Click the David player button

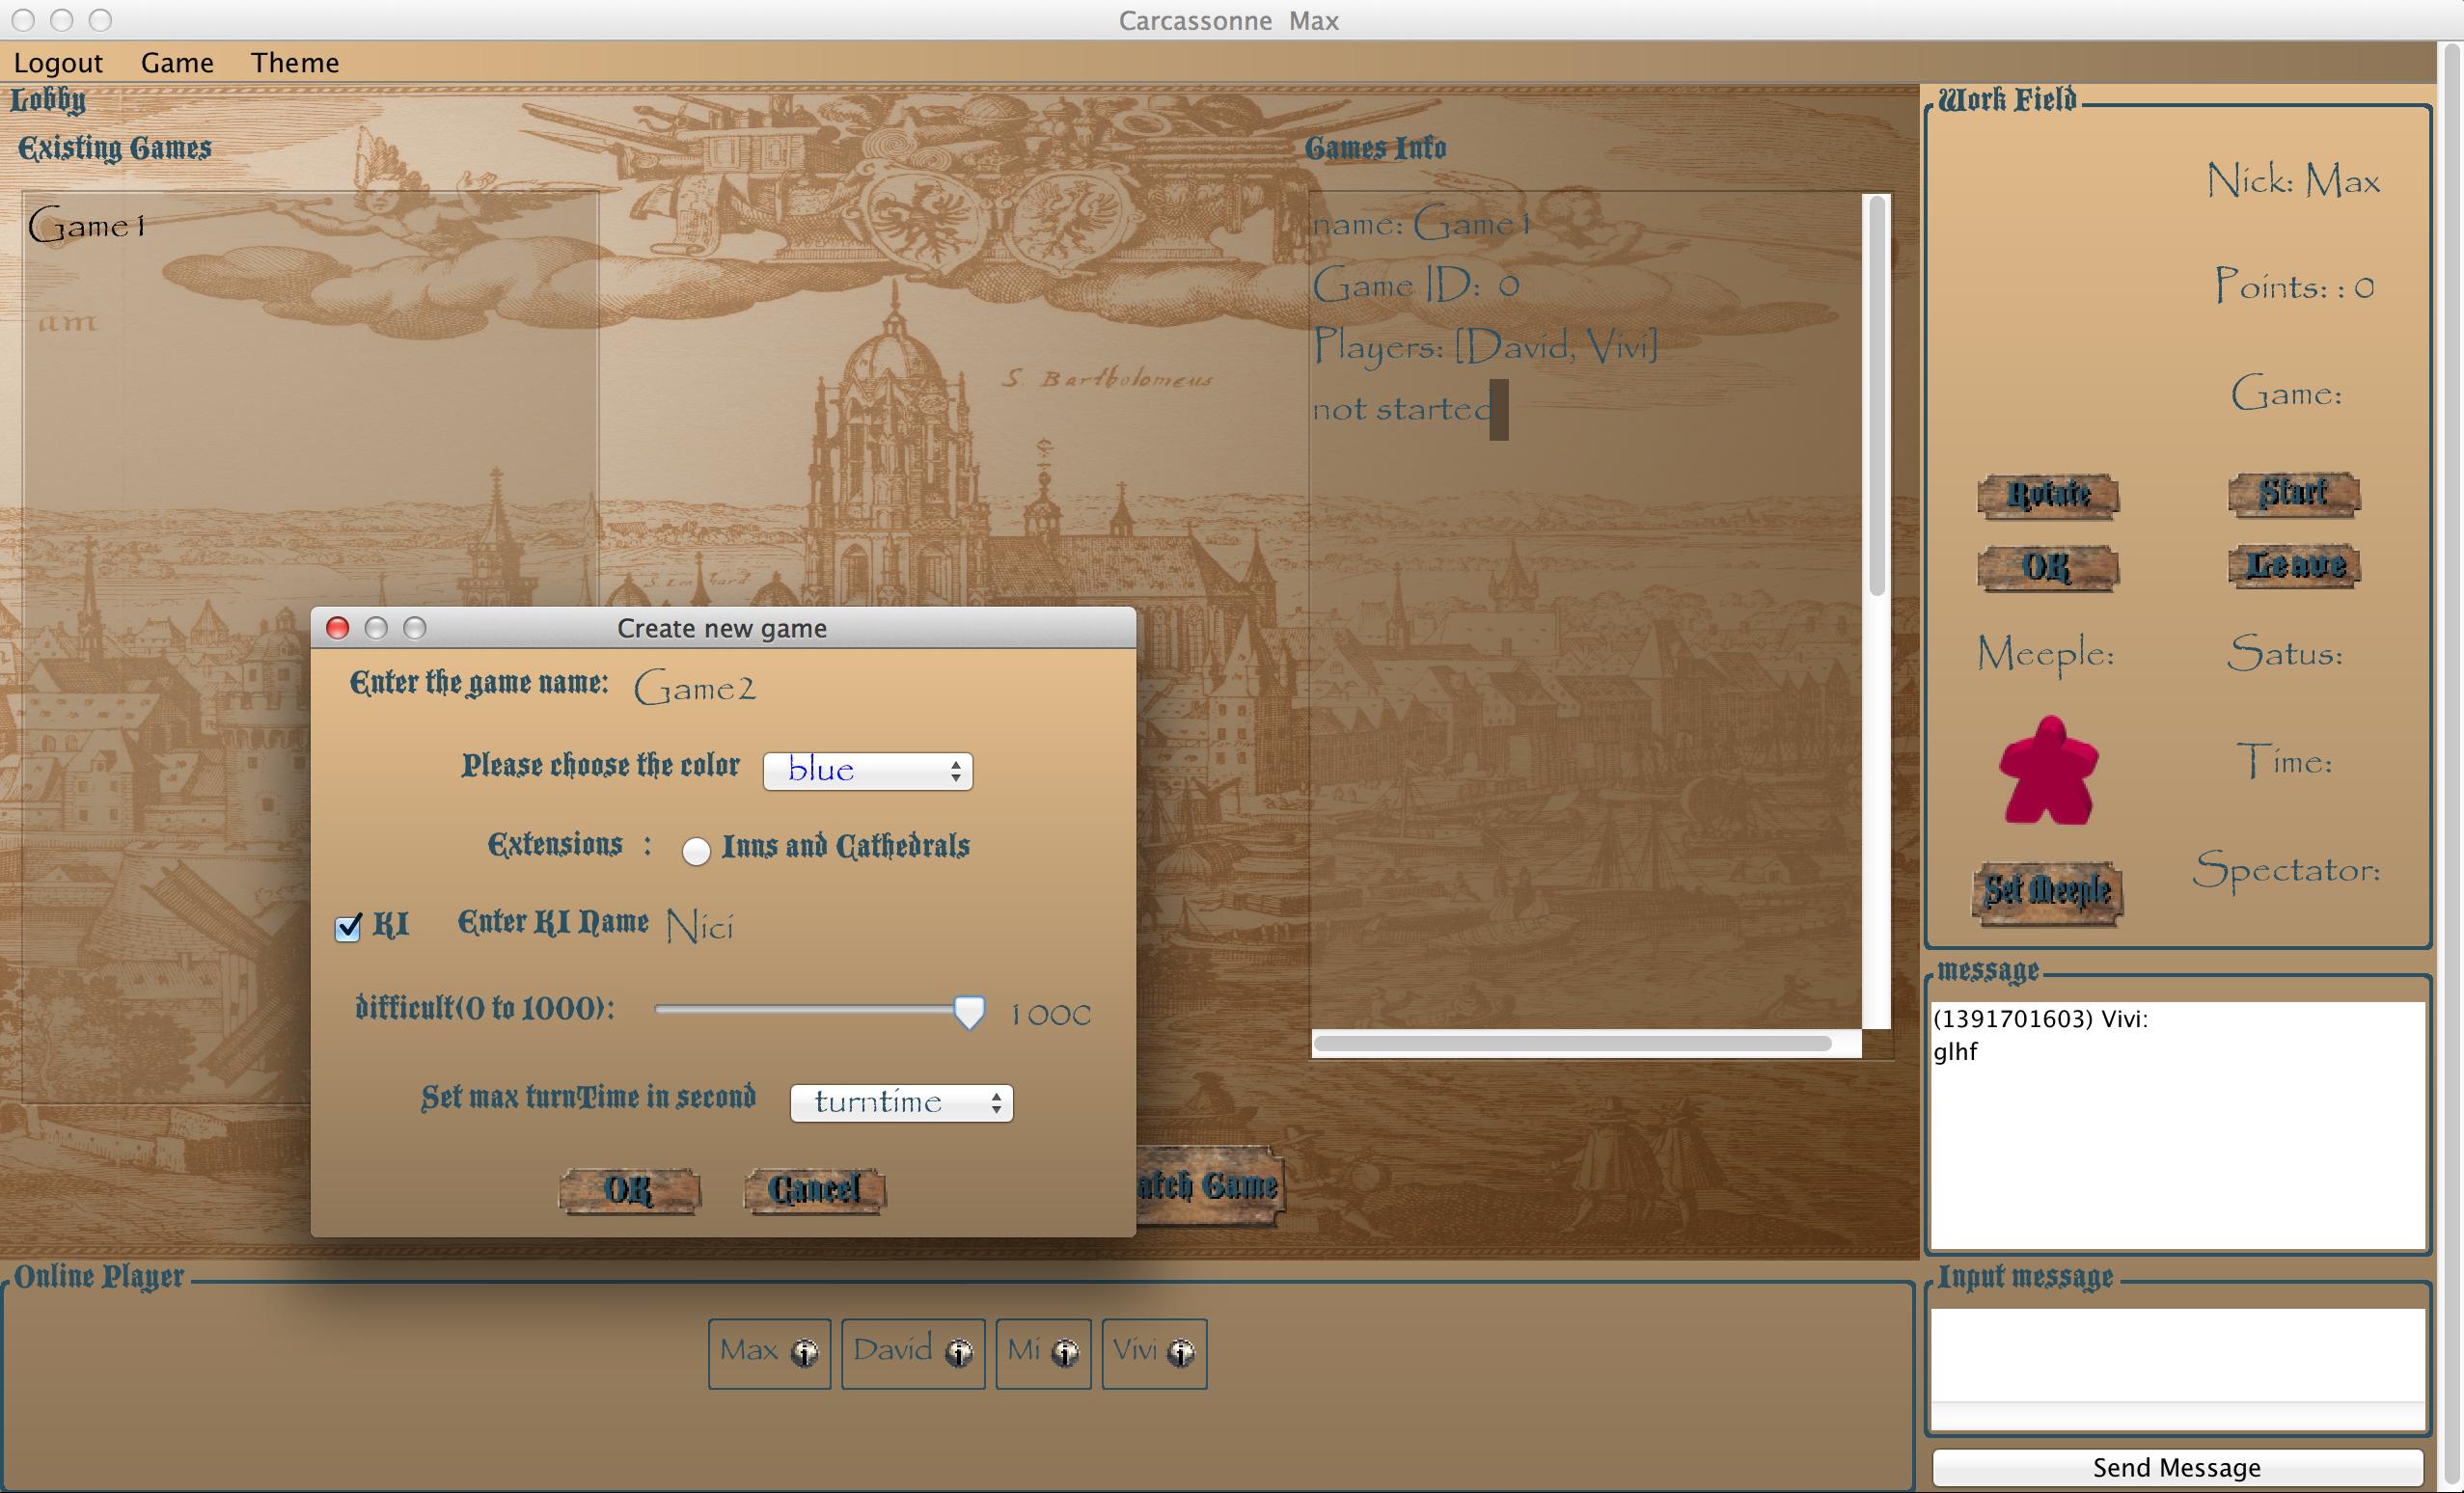(913, 1353)
